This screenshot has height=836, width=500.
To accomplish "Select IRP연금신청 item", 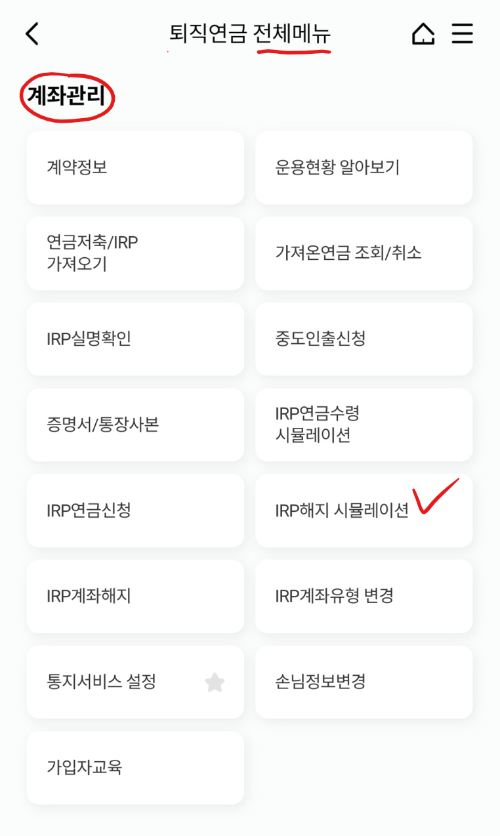I will 135,511.
